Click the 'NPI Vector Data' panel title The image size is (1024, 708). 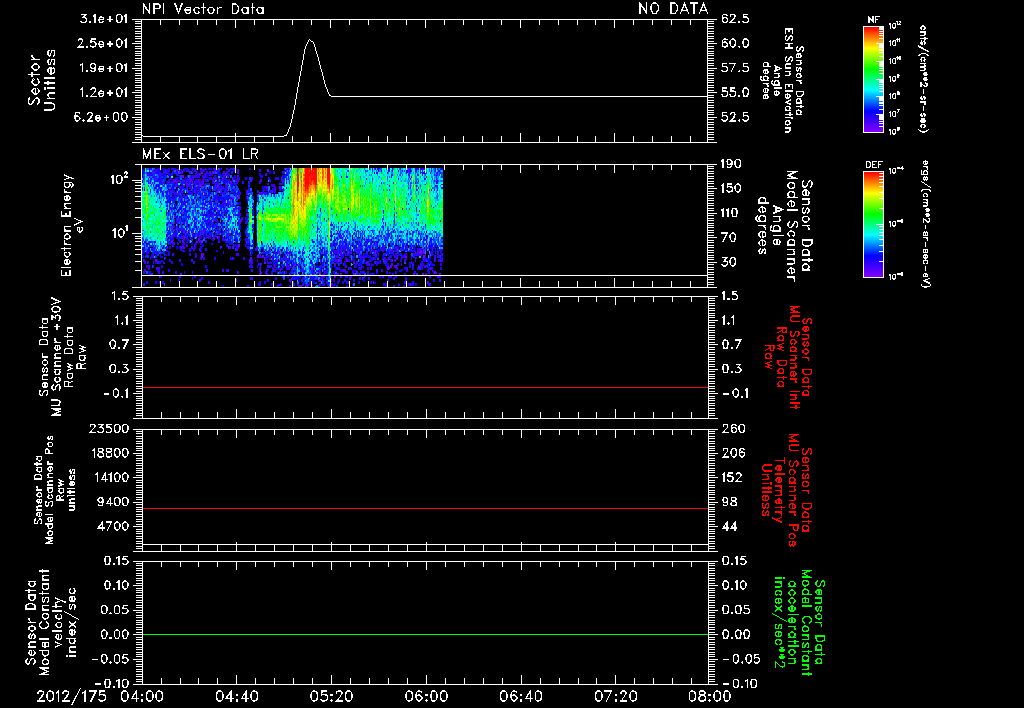point(203,9)
